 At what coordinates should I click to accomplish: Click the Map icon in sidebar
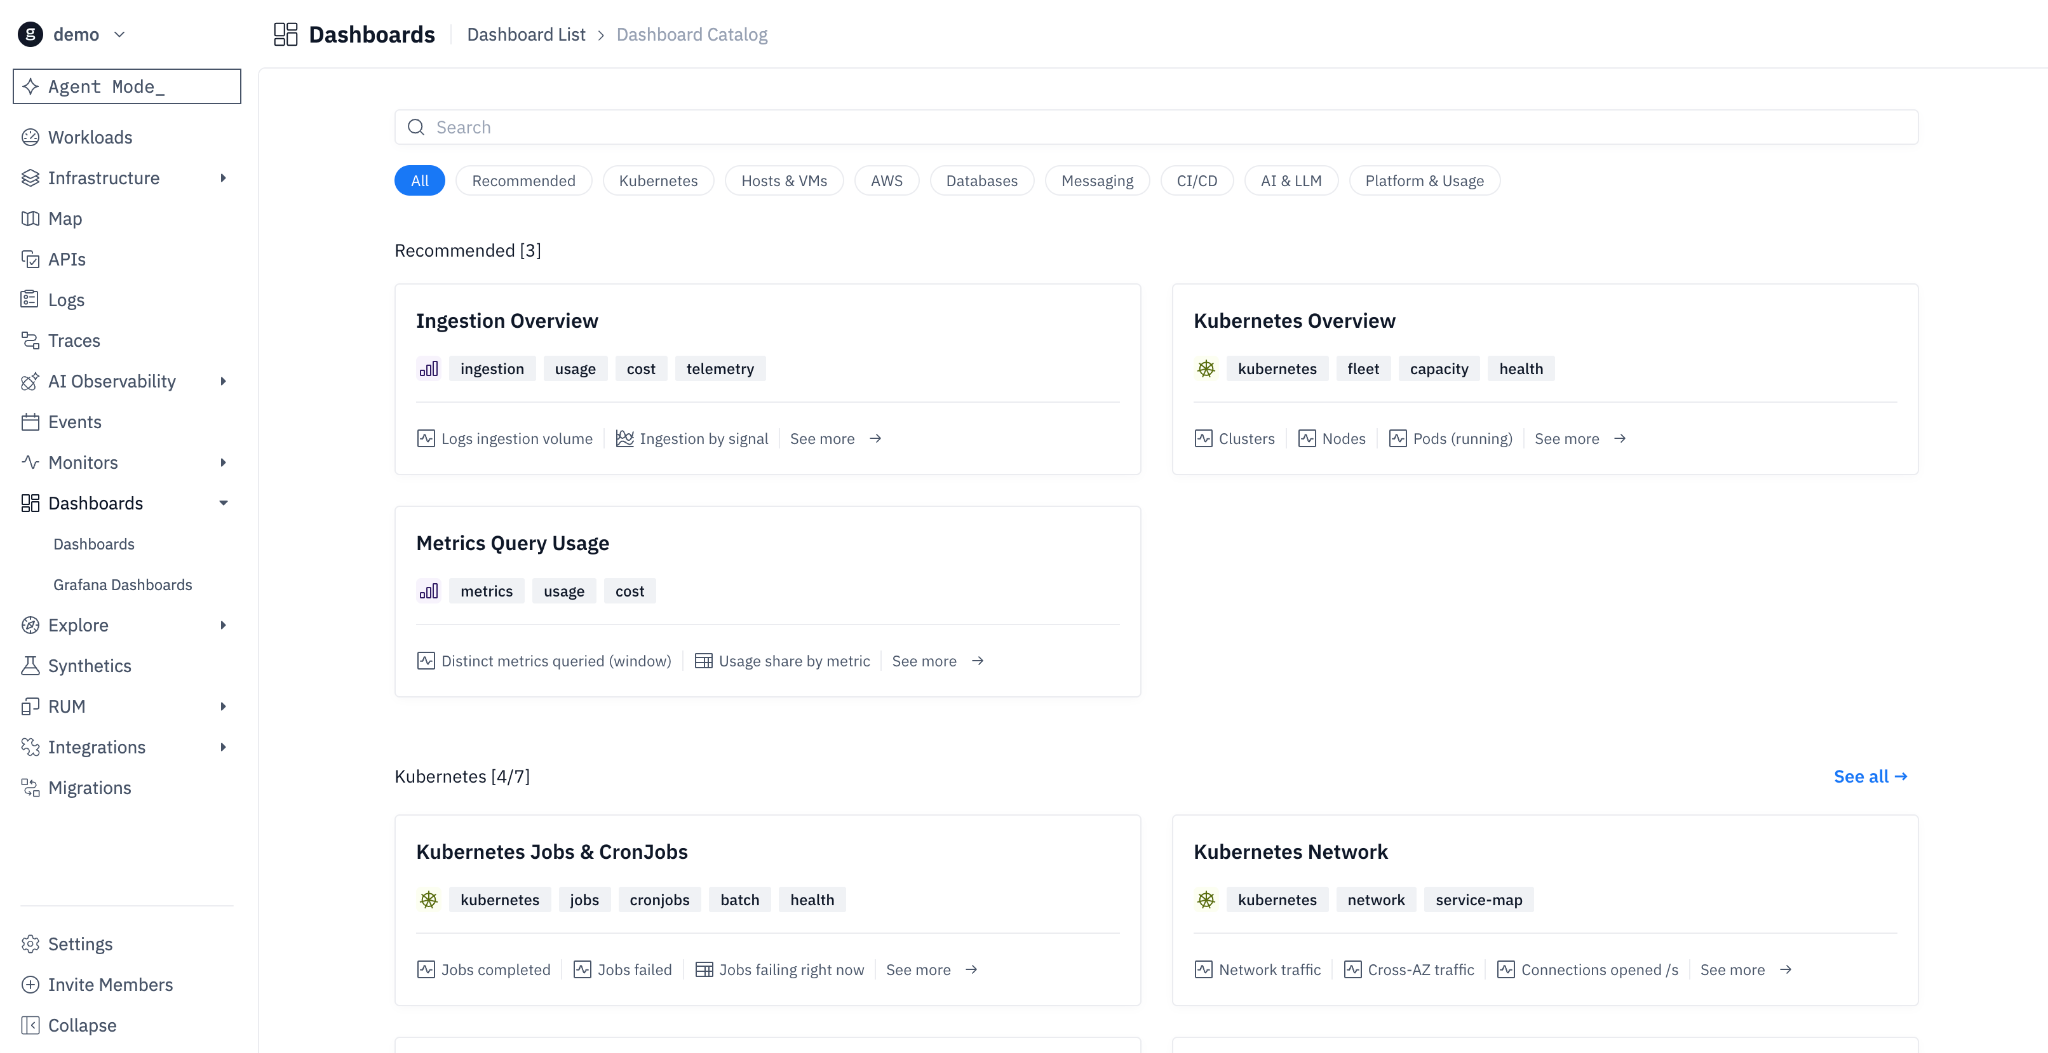30,218
